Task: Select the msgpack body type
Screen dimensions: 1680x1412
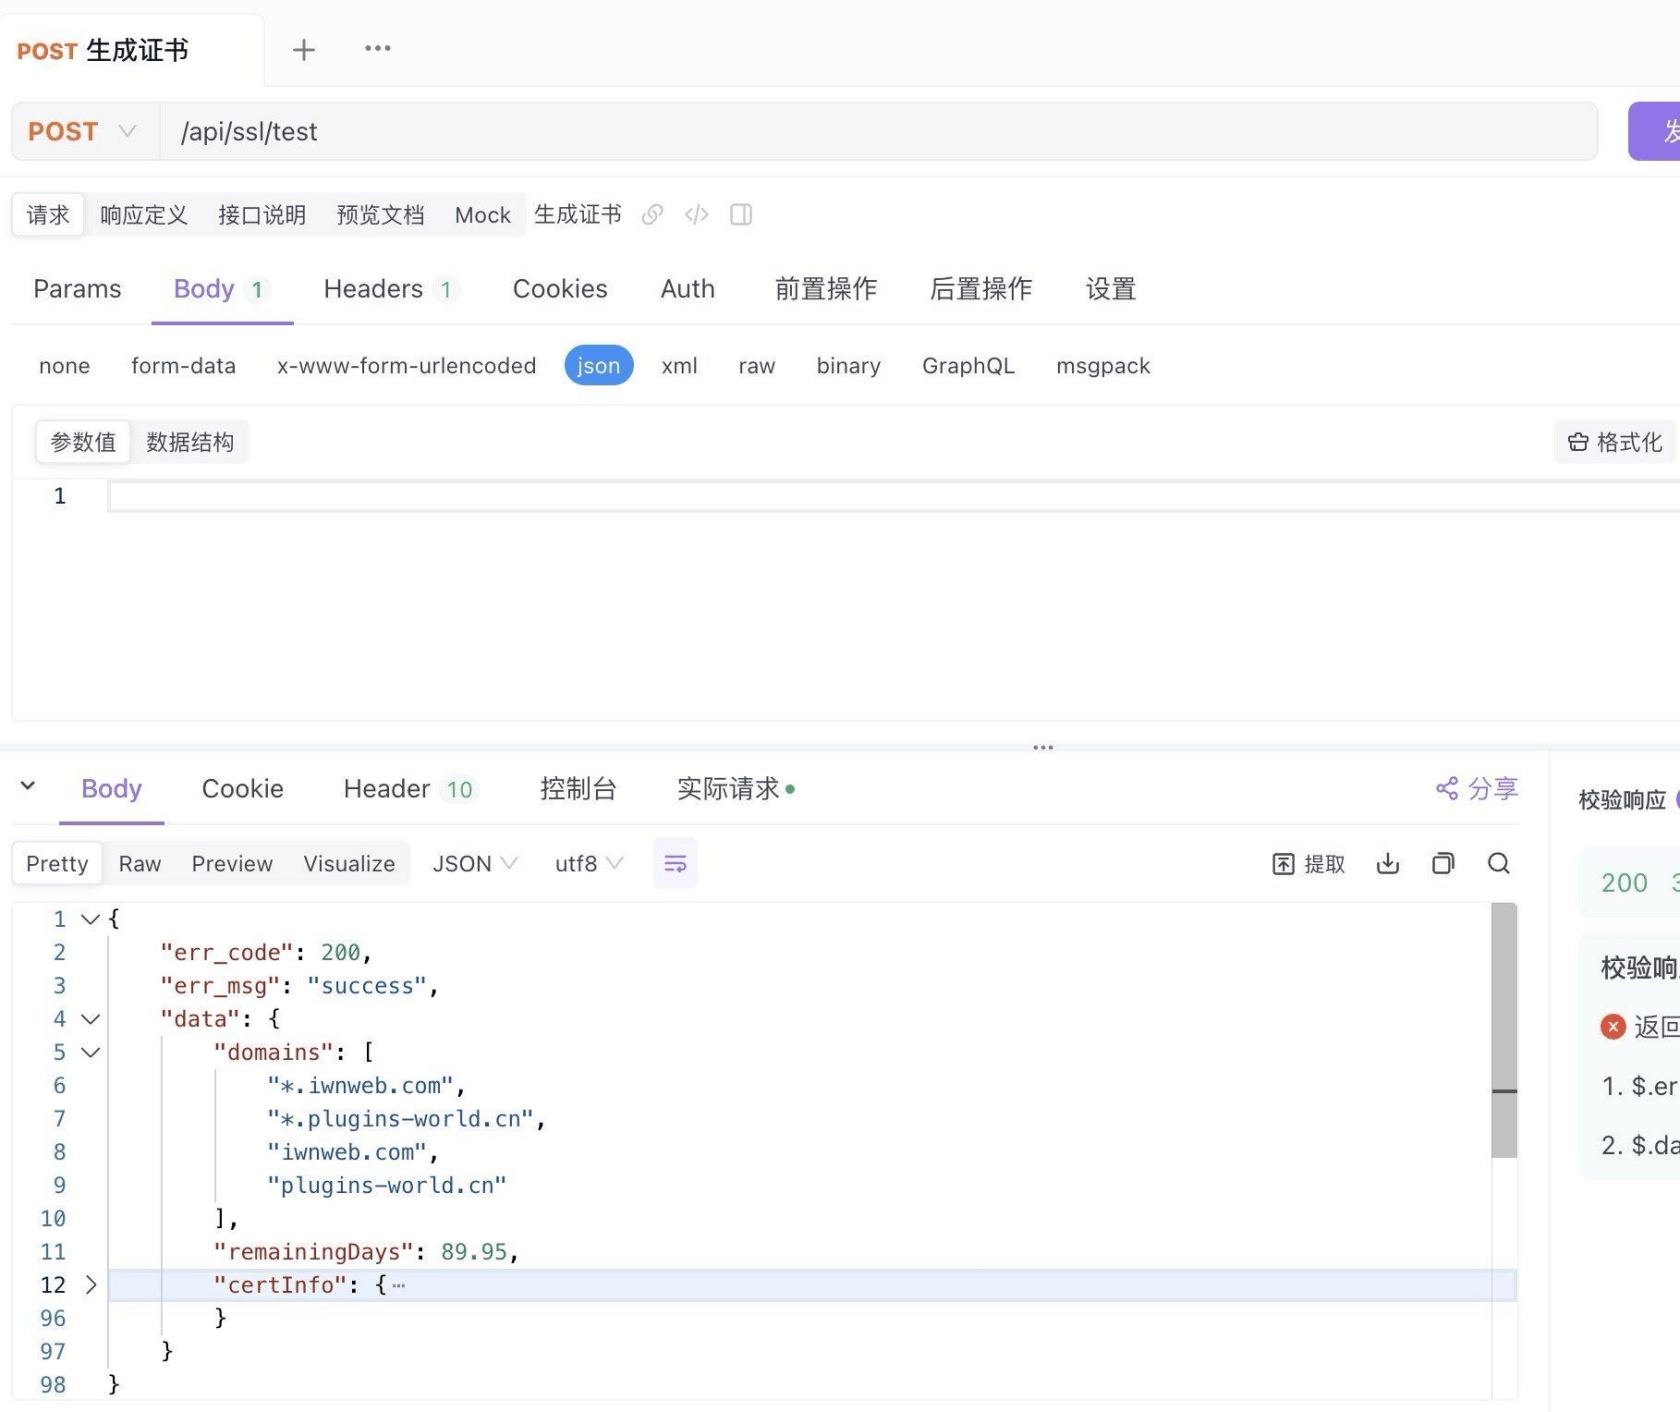Action: point(1103,366)
